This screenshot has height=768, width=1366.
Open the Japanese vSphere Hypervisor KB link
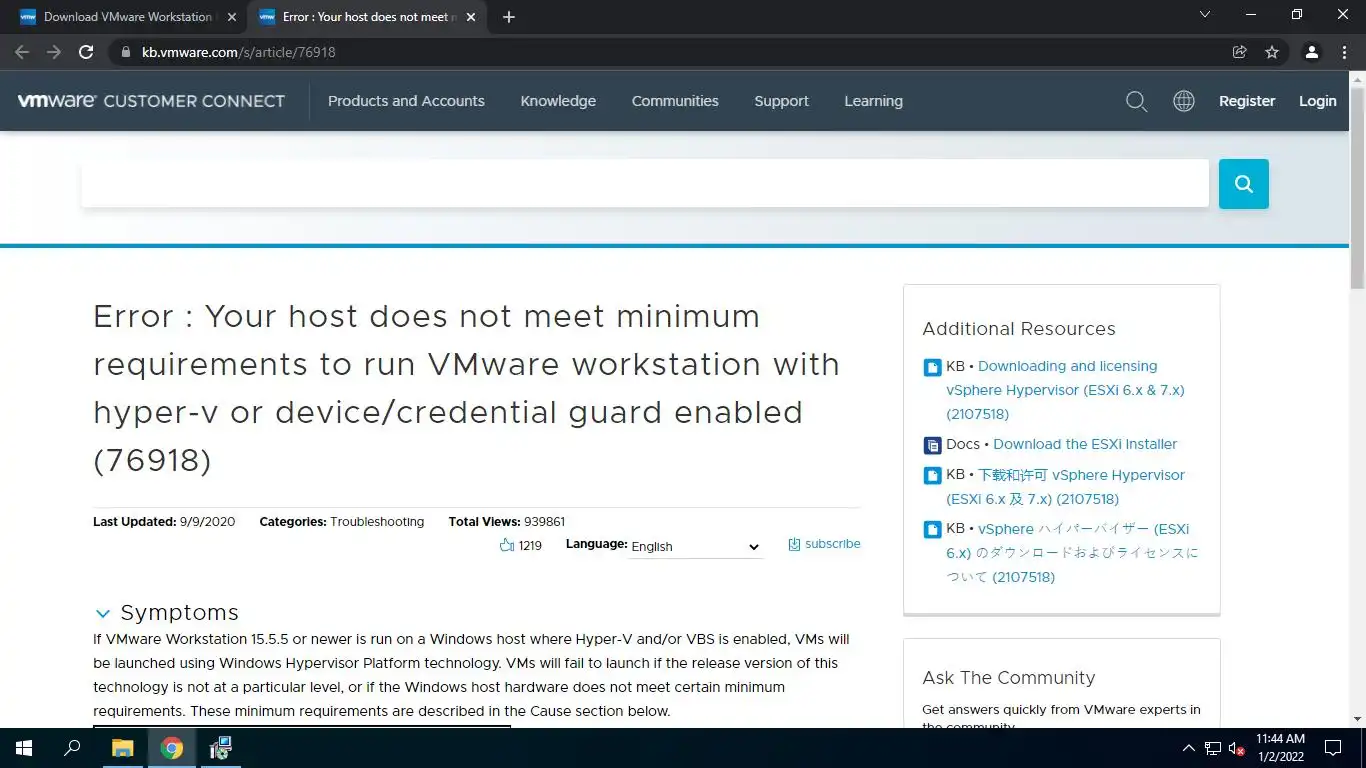point(1072,553)
